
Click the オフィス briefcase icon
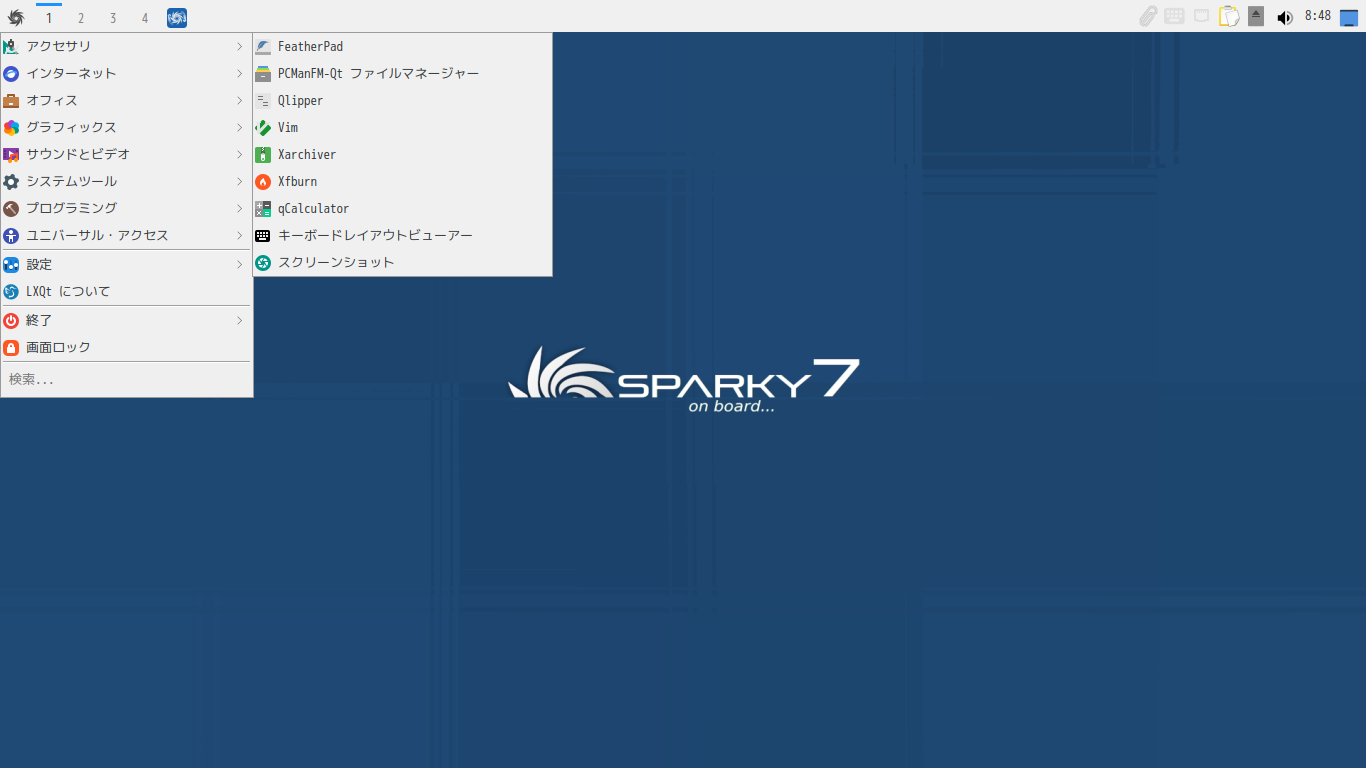pyautogui.click(x=11, y=101)
